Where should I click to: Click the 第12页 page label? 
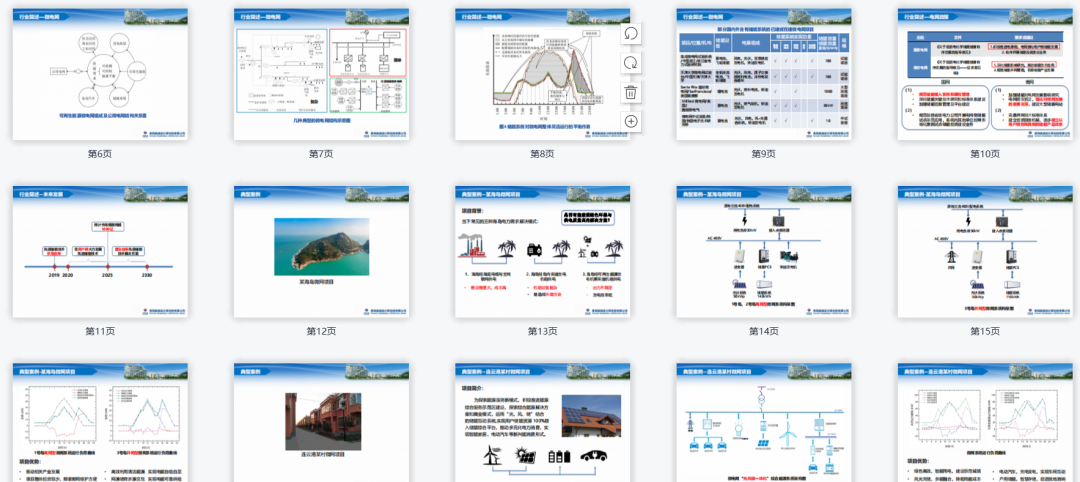pyautogui.click(x=322, y=331)
